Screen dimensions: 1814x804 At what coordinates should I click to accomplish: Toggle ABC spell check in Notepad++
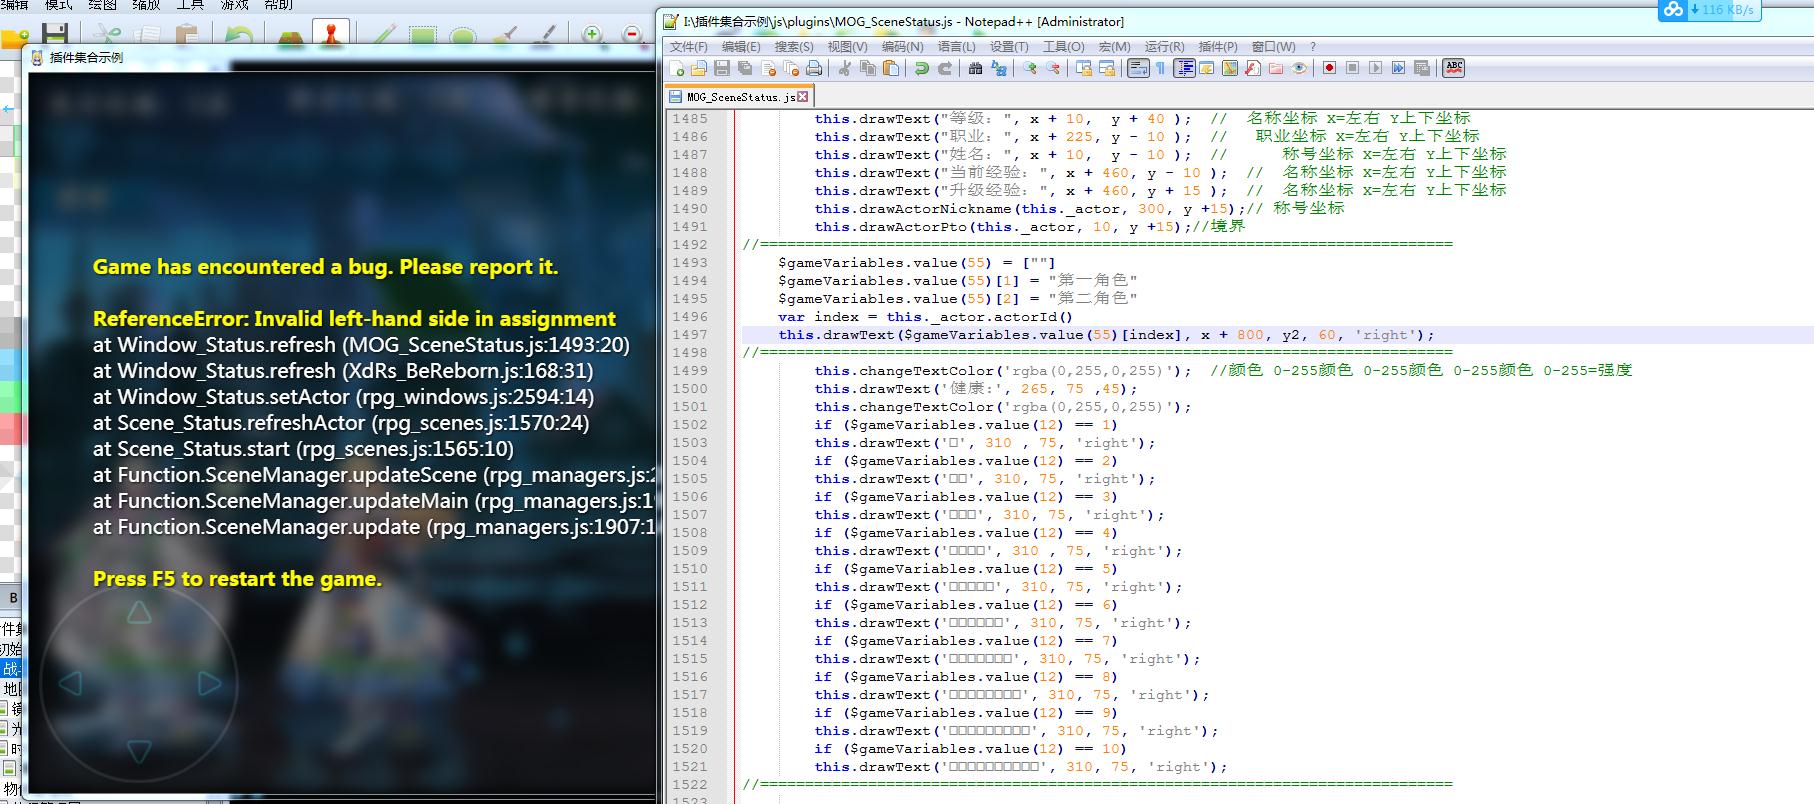pos(1454,68)
